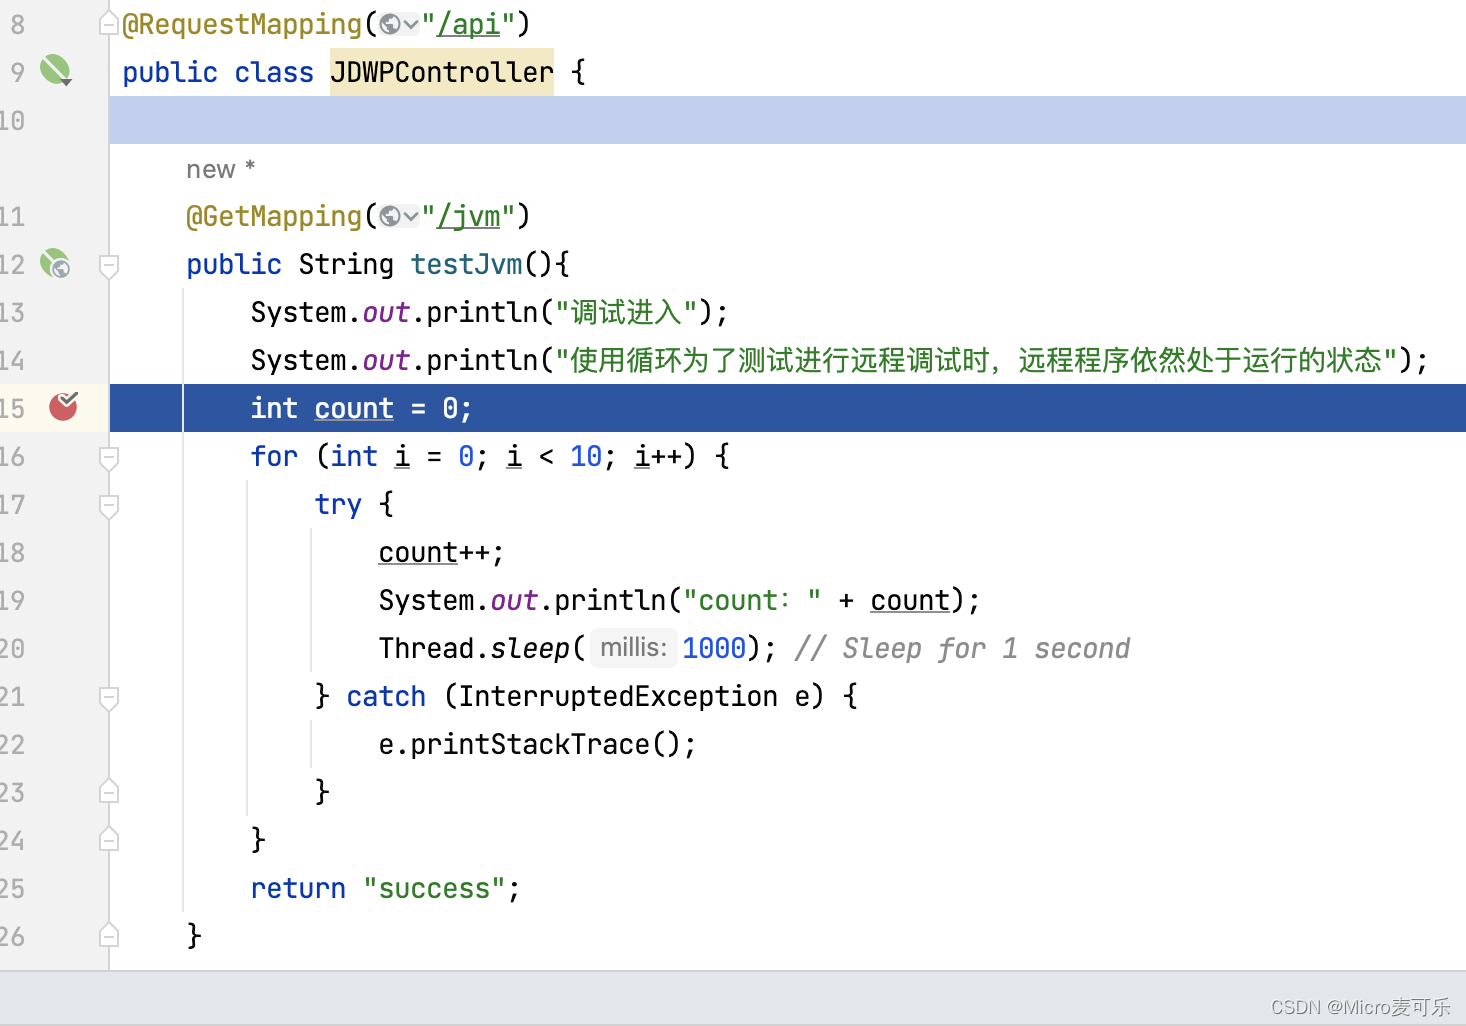Open the globe URL dropdown next to "/api"
This screenshot has height=1026, width=1466.
click(399, 24)
